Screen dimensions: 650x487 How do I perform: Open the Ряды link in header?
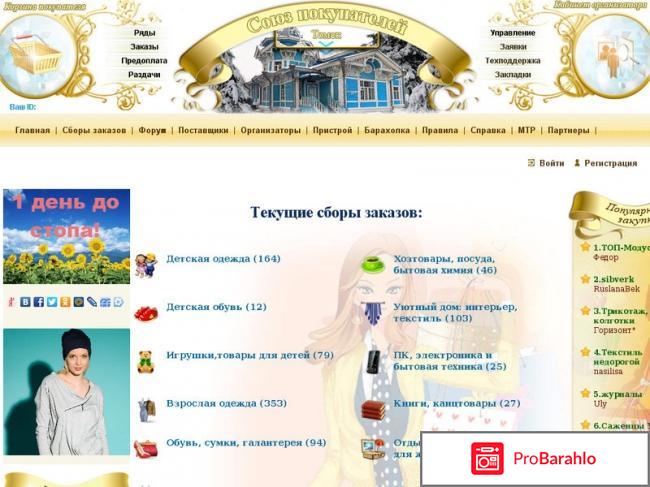(145, 33)
